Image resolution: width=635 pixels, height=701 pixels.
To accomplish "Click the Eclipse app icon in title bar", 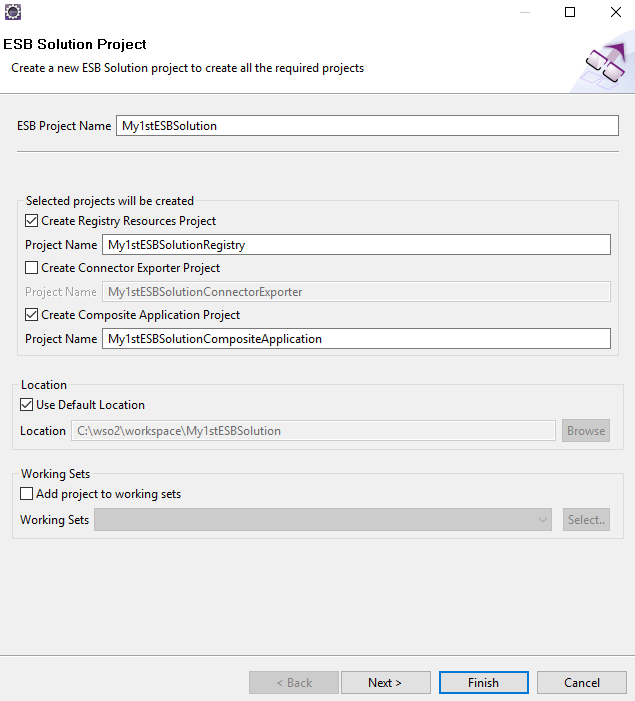I will pos(12,12).
